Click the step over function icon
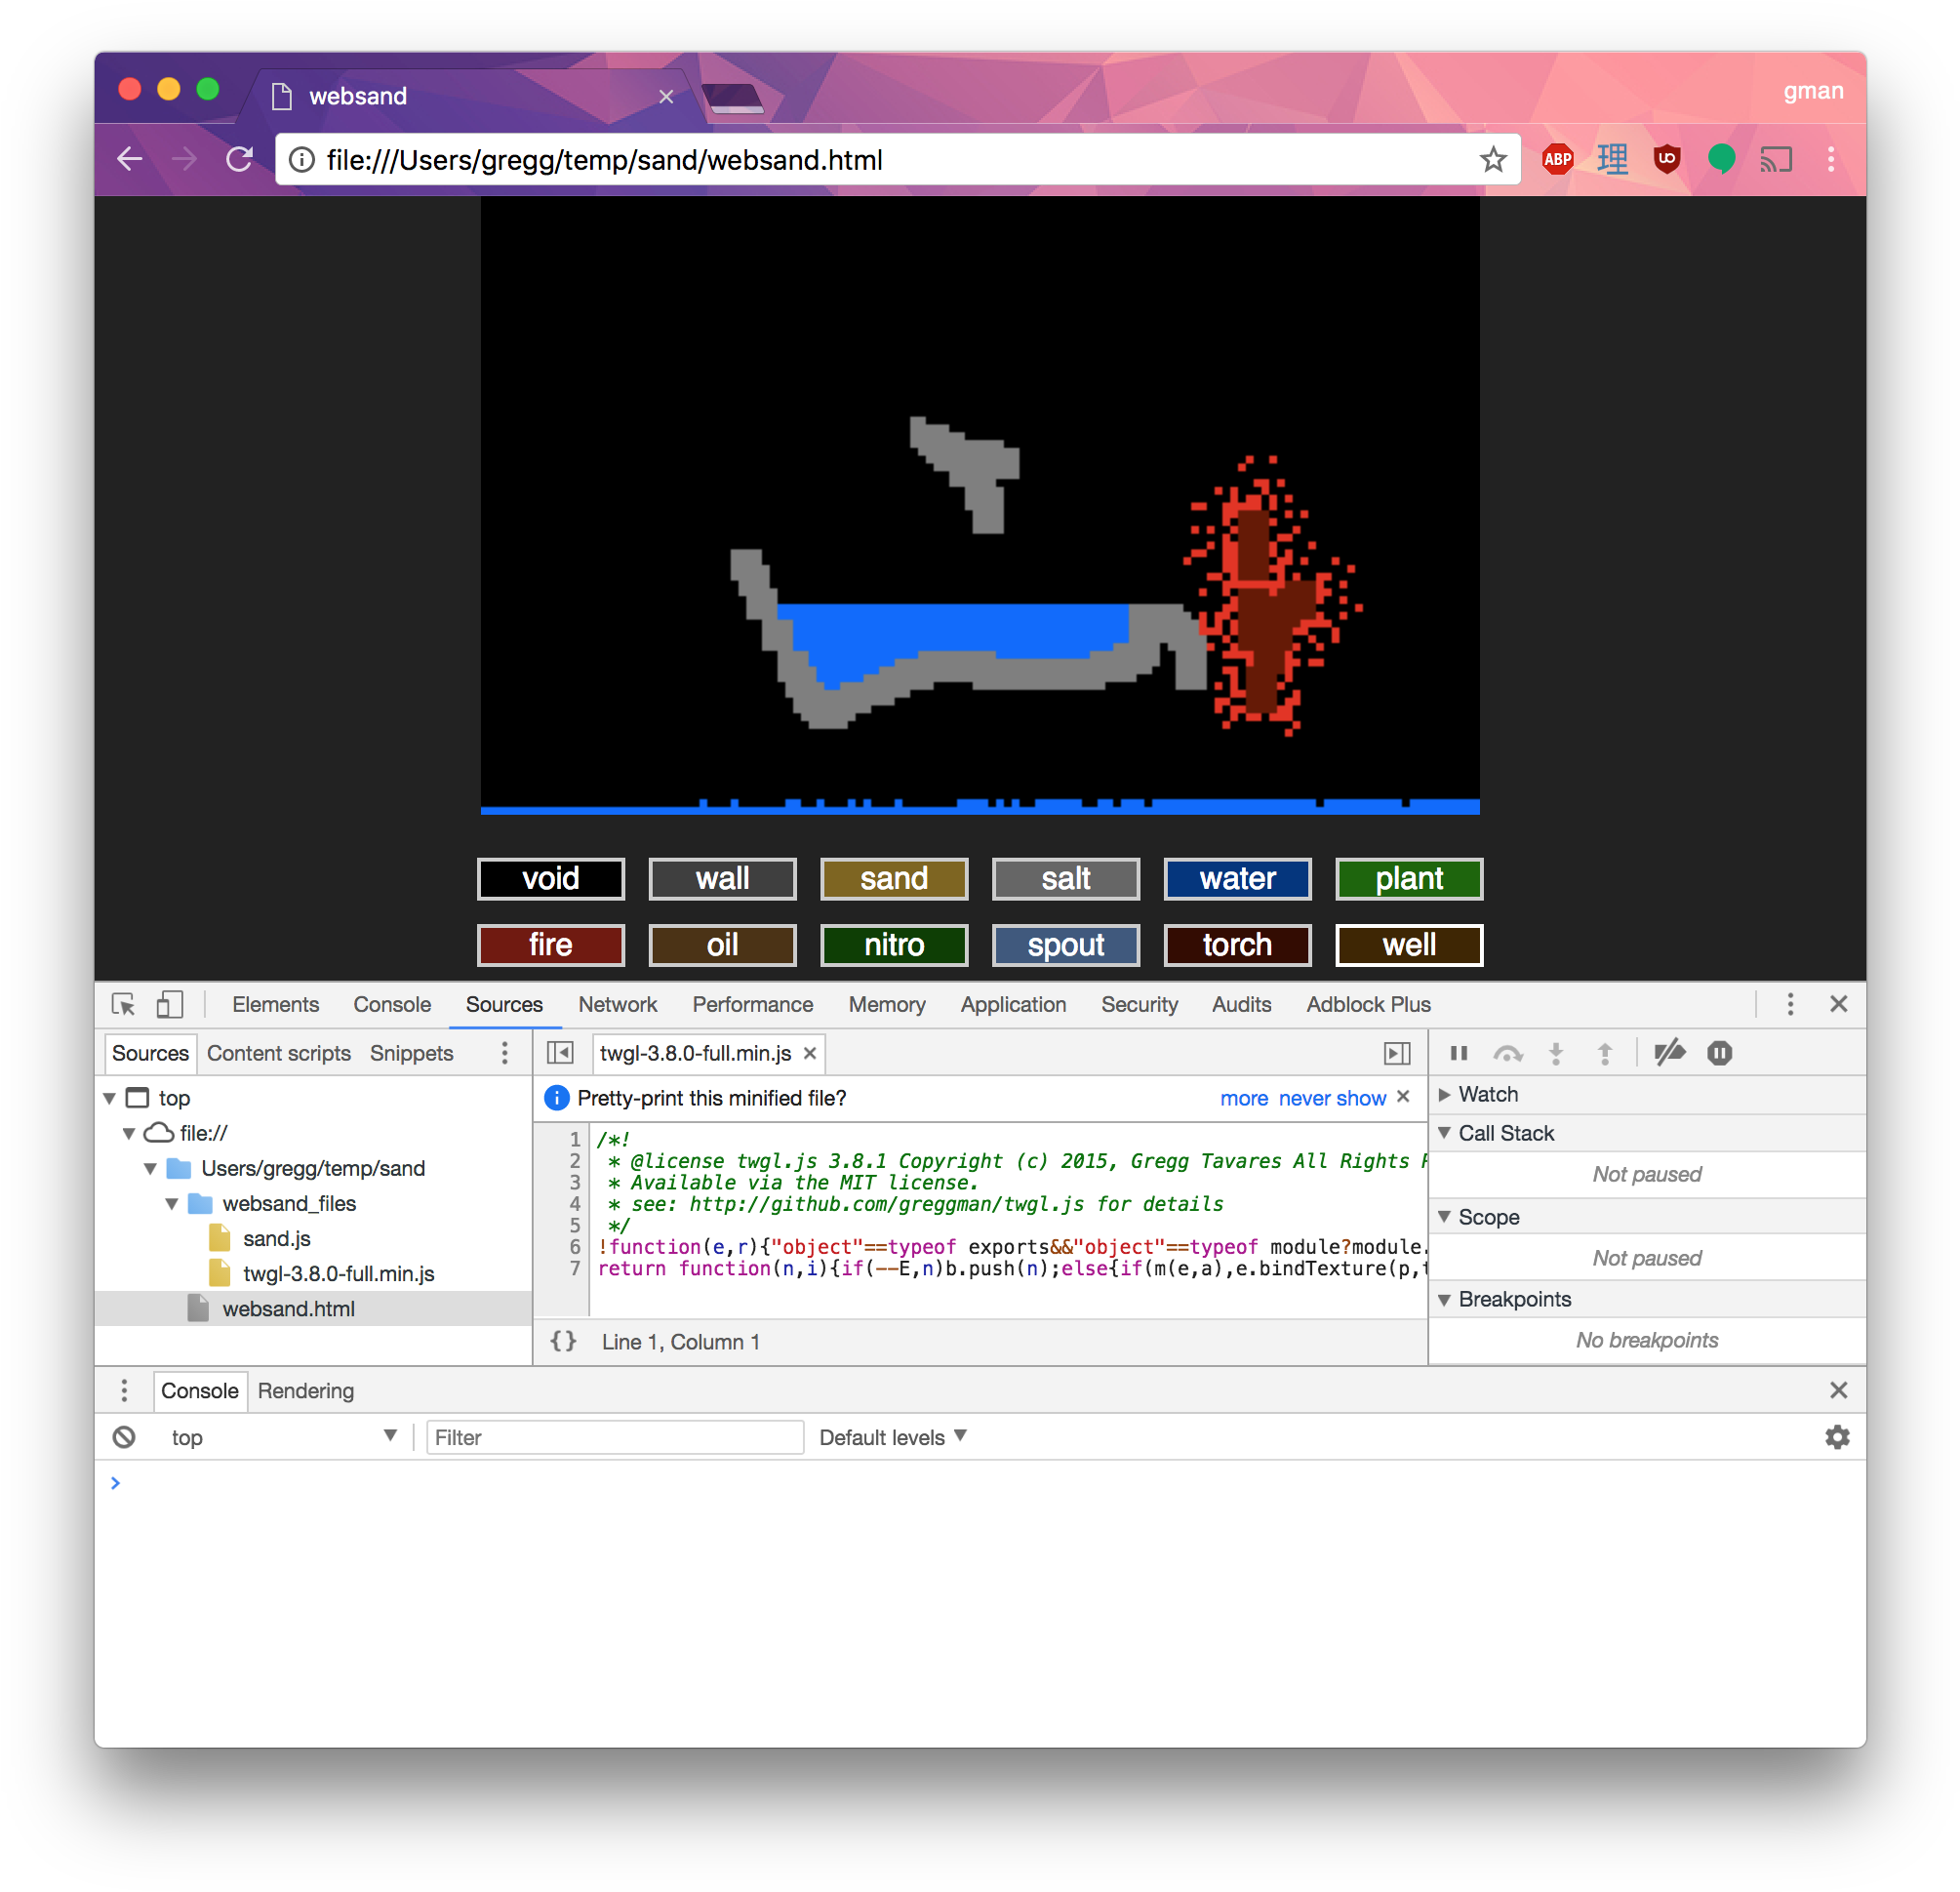Viewport: 1960px width, 1892px height. pos(1507,1053)
